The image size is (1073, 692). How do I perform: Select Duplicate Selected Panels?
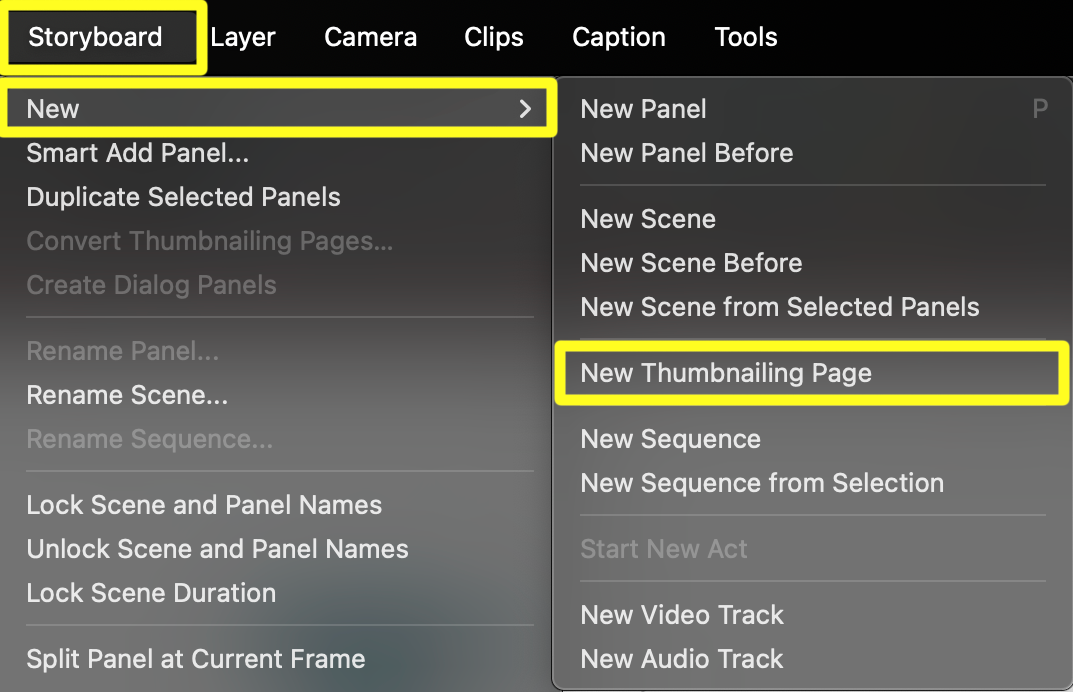tap(183, 197)
